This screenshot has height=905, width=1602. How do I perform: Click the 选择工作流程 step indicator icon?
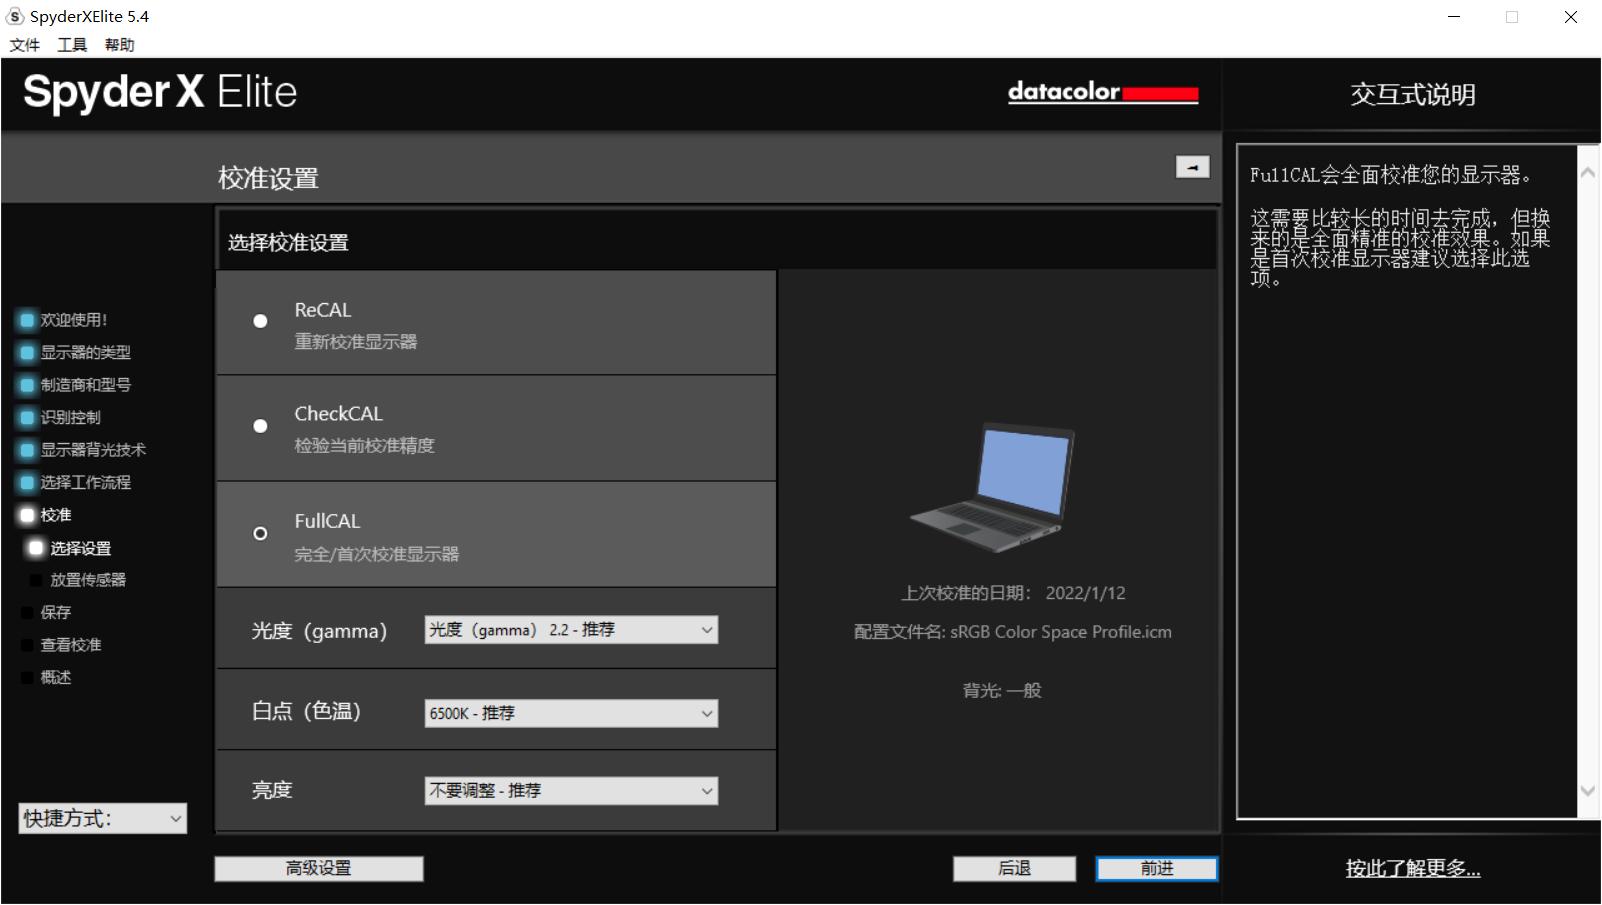[x=27, y=483]
